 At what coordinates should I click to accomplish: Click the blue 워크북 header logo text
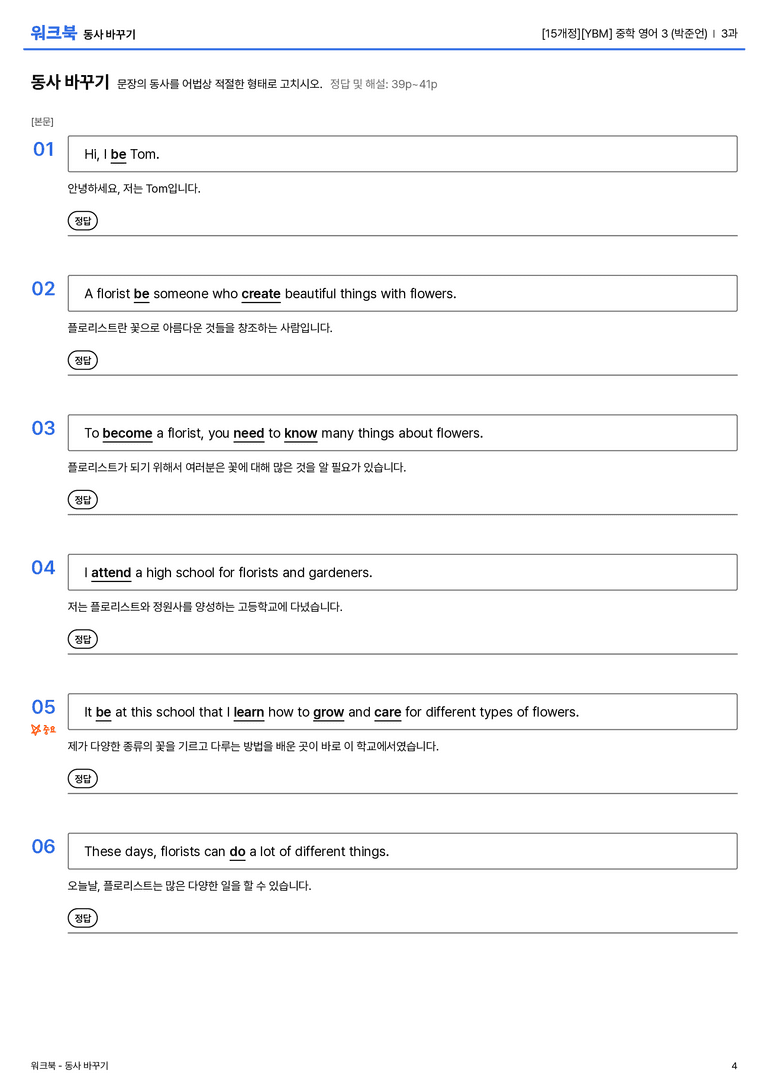[x=53, y=33]
